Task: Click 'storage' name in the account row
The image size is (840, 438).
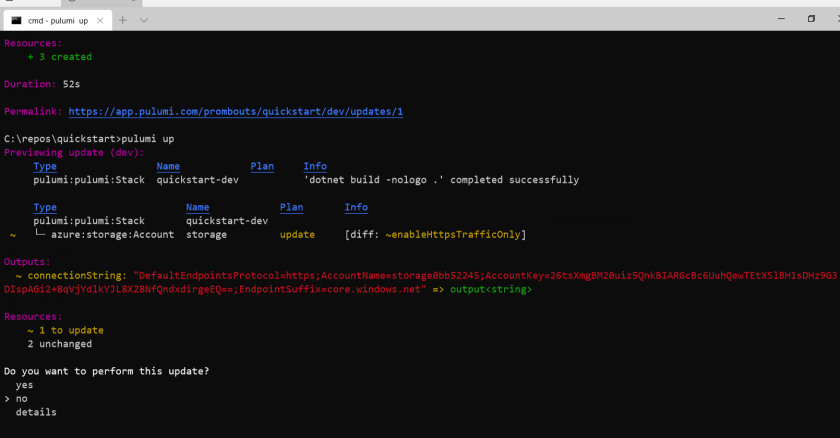Action: tap(206, 235)
